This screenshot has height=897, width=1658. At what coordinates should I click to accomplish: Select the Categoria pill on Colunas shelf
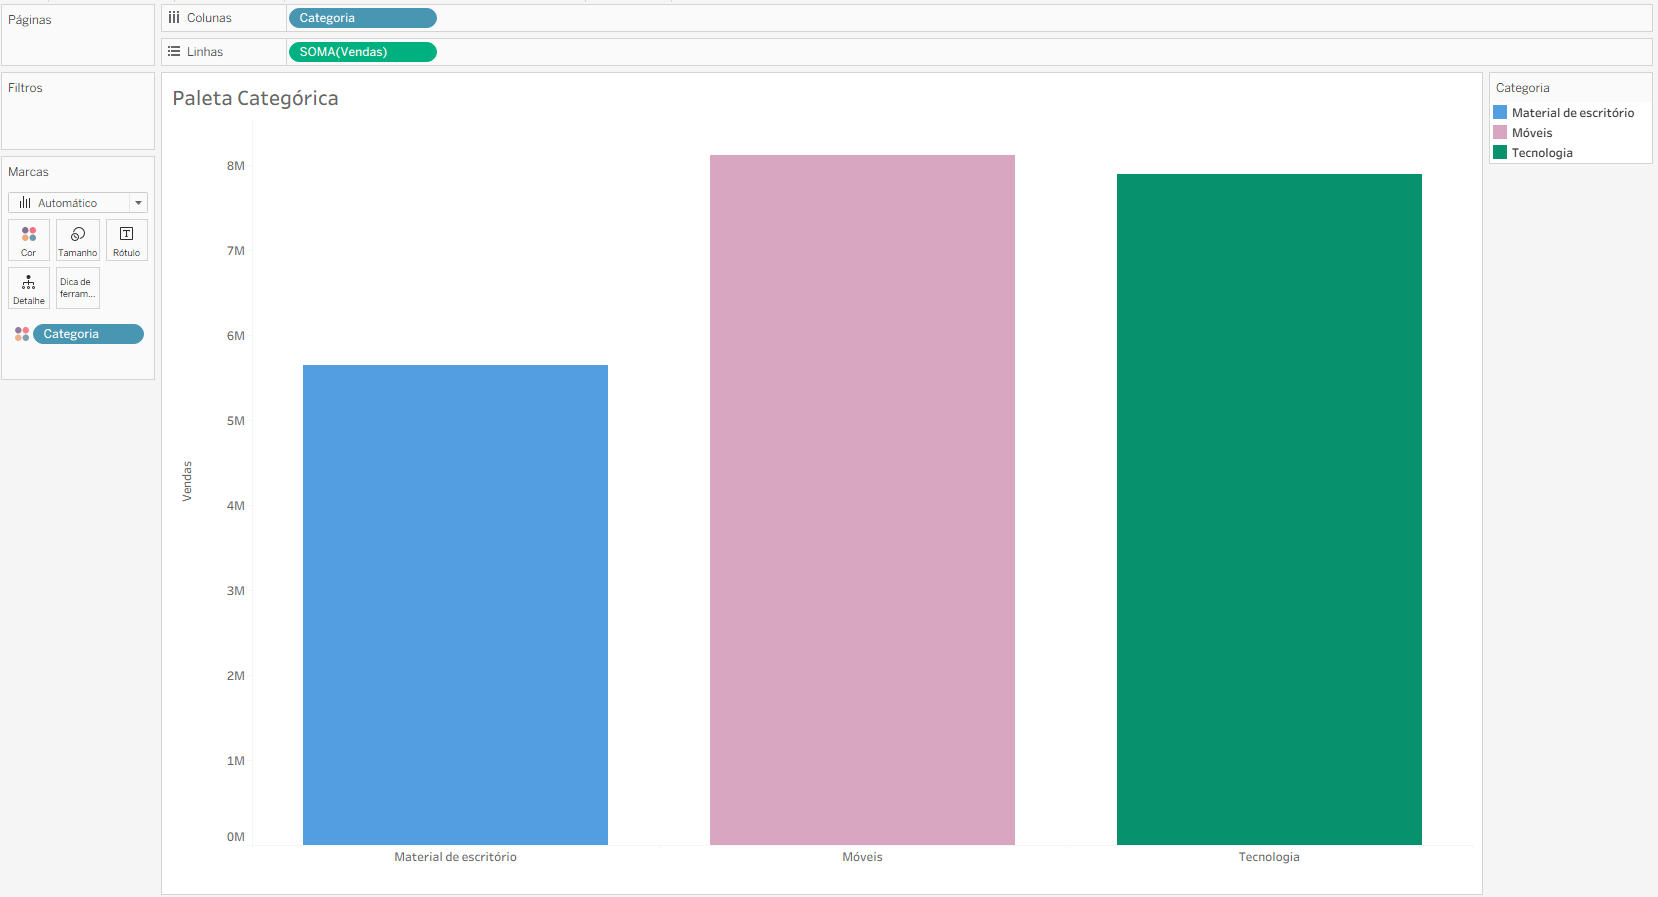pyautogui.click(x=362, y=18)
